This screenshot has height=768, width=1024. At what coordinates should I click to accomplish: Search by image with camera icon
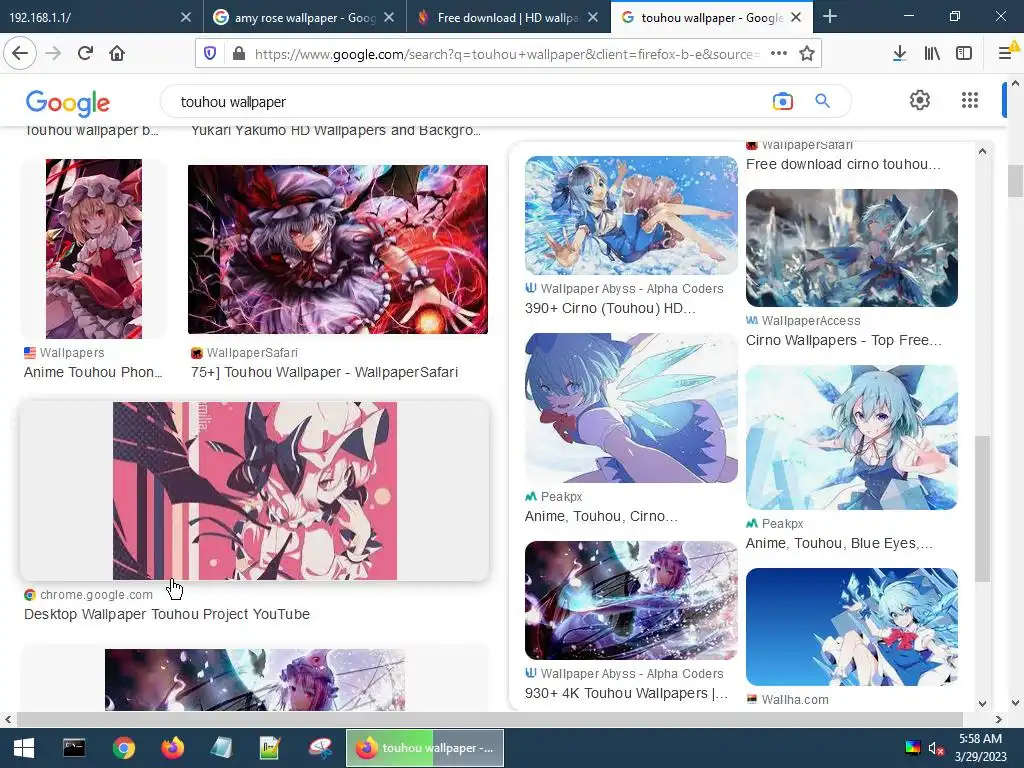[782, 101]
